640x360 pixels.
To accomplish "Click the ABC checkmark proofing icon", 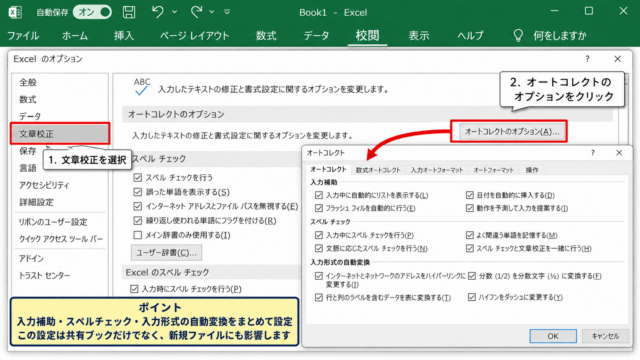I will pos(142,87).
